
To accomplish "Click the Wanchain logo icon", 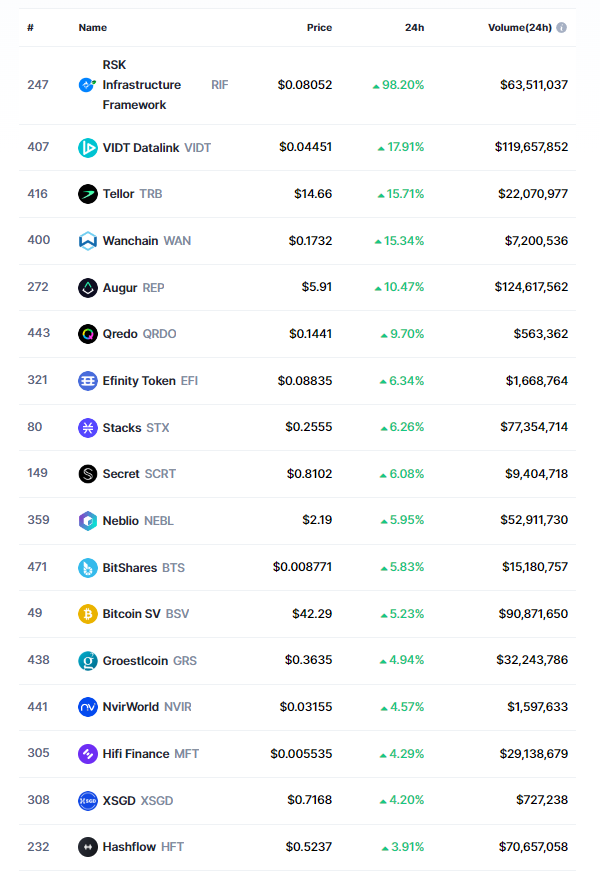I will tap(88, 241).
